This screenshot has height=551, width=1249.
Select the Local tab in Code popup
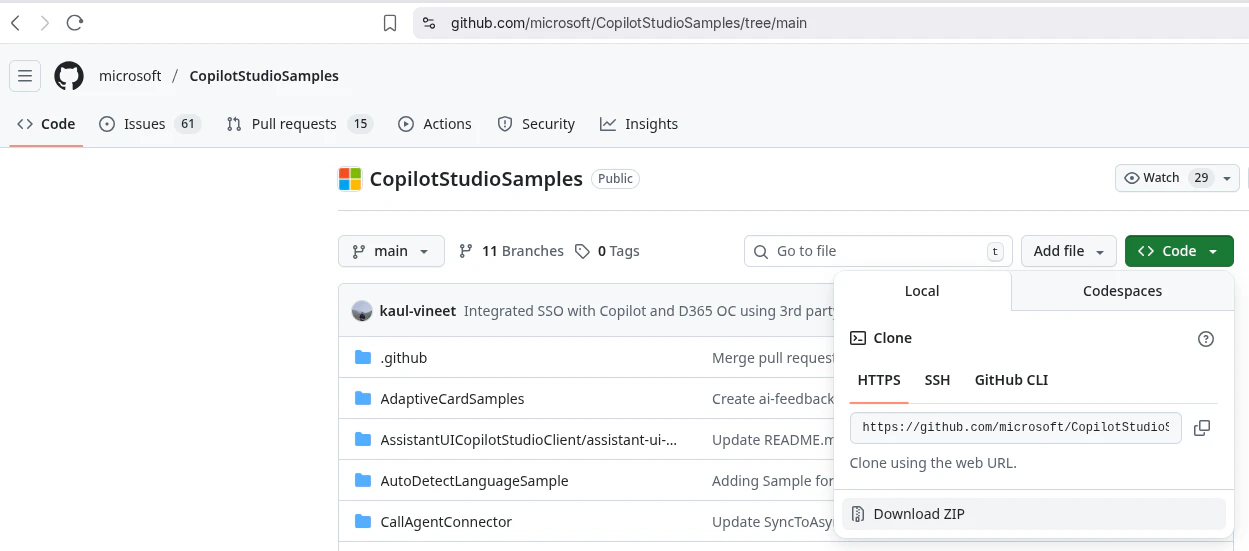tap(922, 291)
